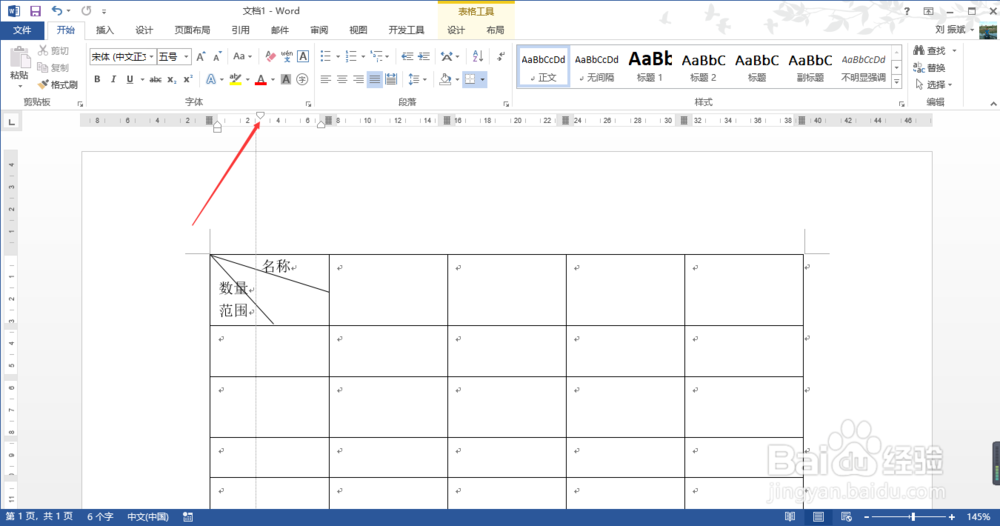Collapse the ribbon with the chevron

[993, 103]
